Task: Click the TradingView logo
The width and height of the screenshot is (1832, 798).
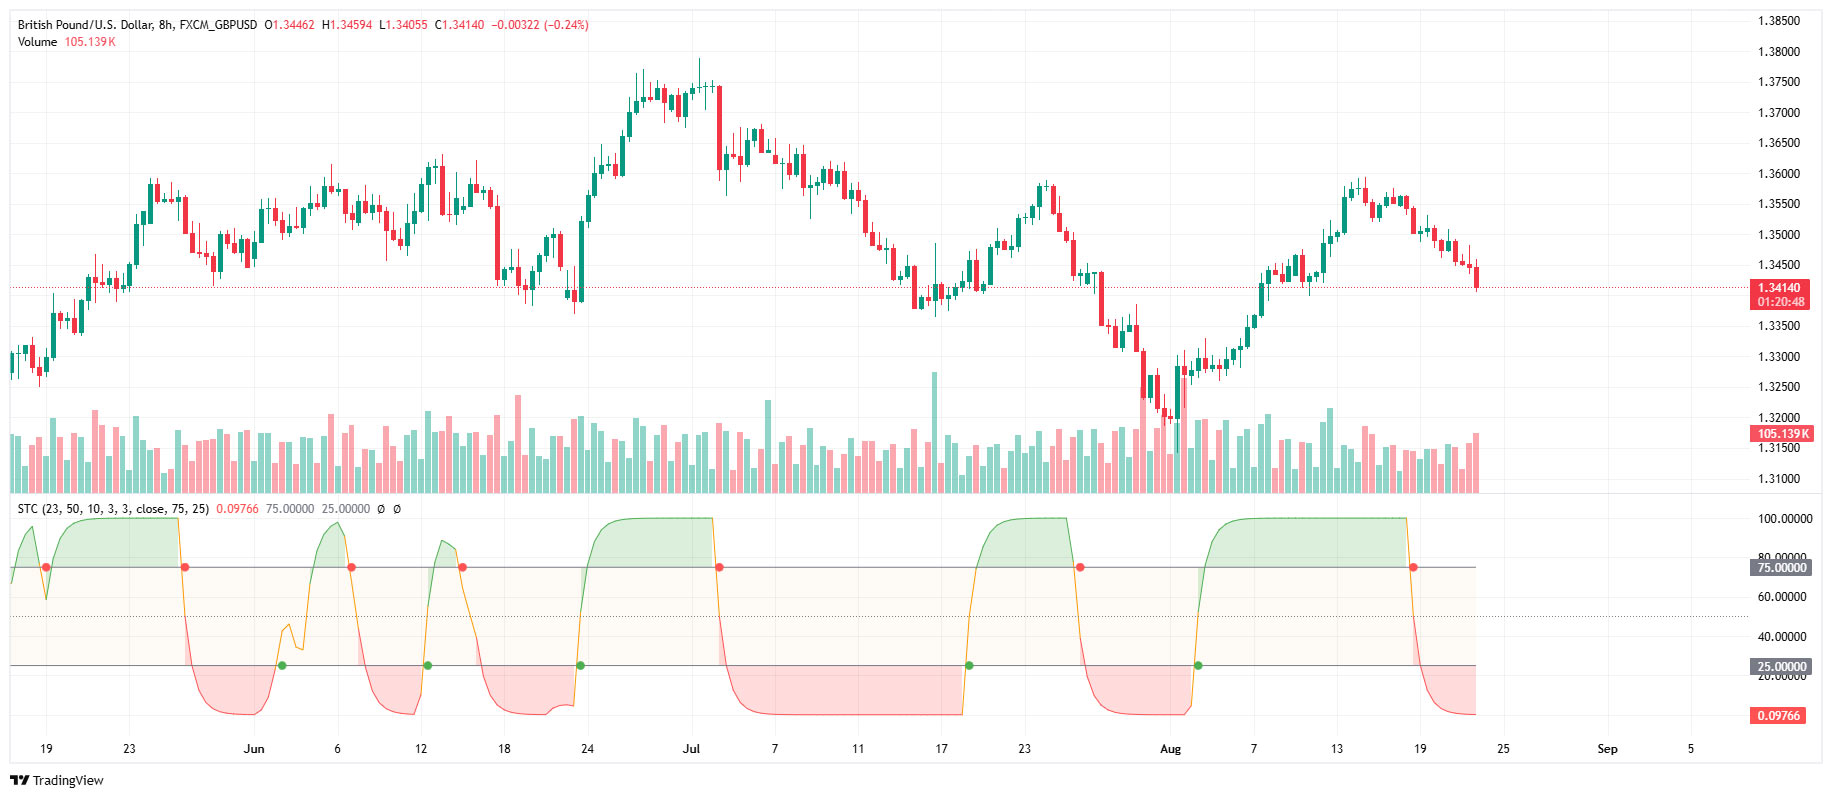Action: [57, 780]
